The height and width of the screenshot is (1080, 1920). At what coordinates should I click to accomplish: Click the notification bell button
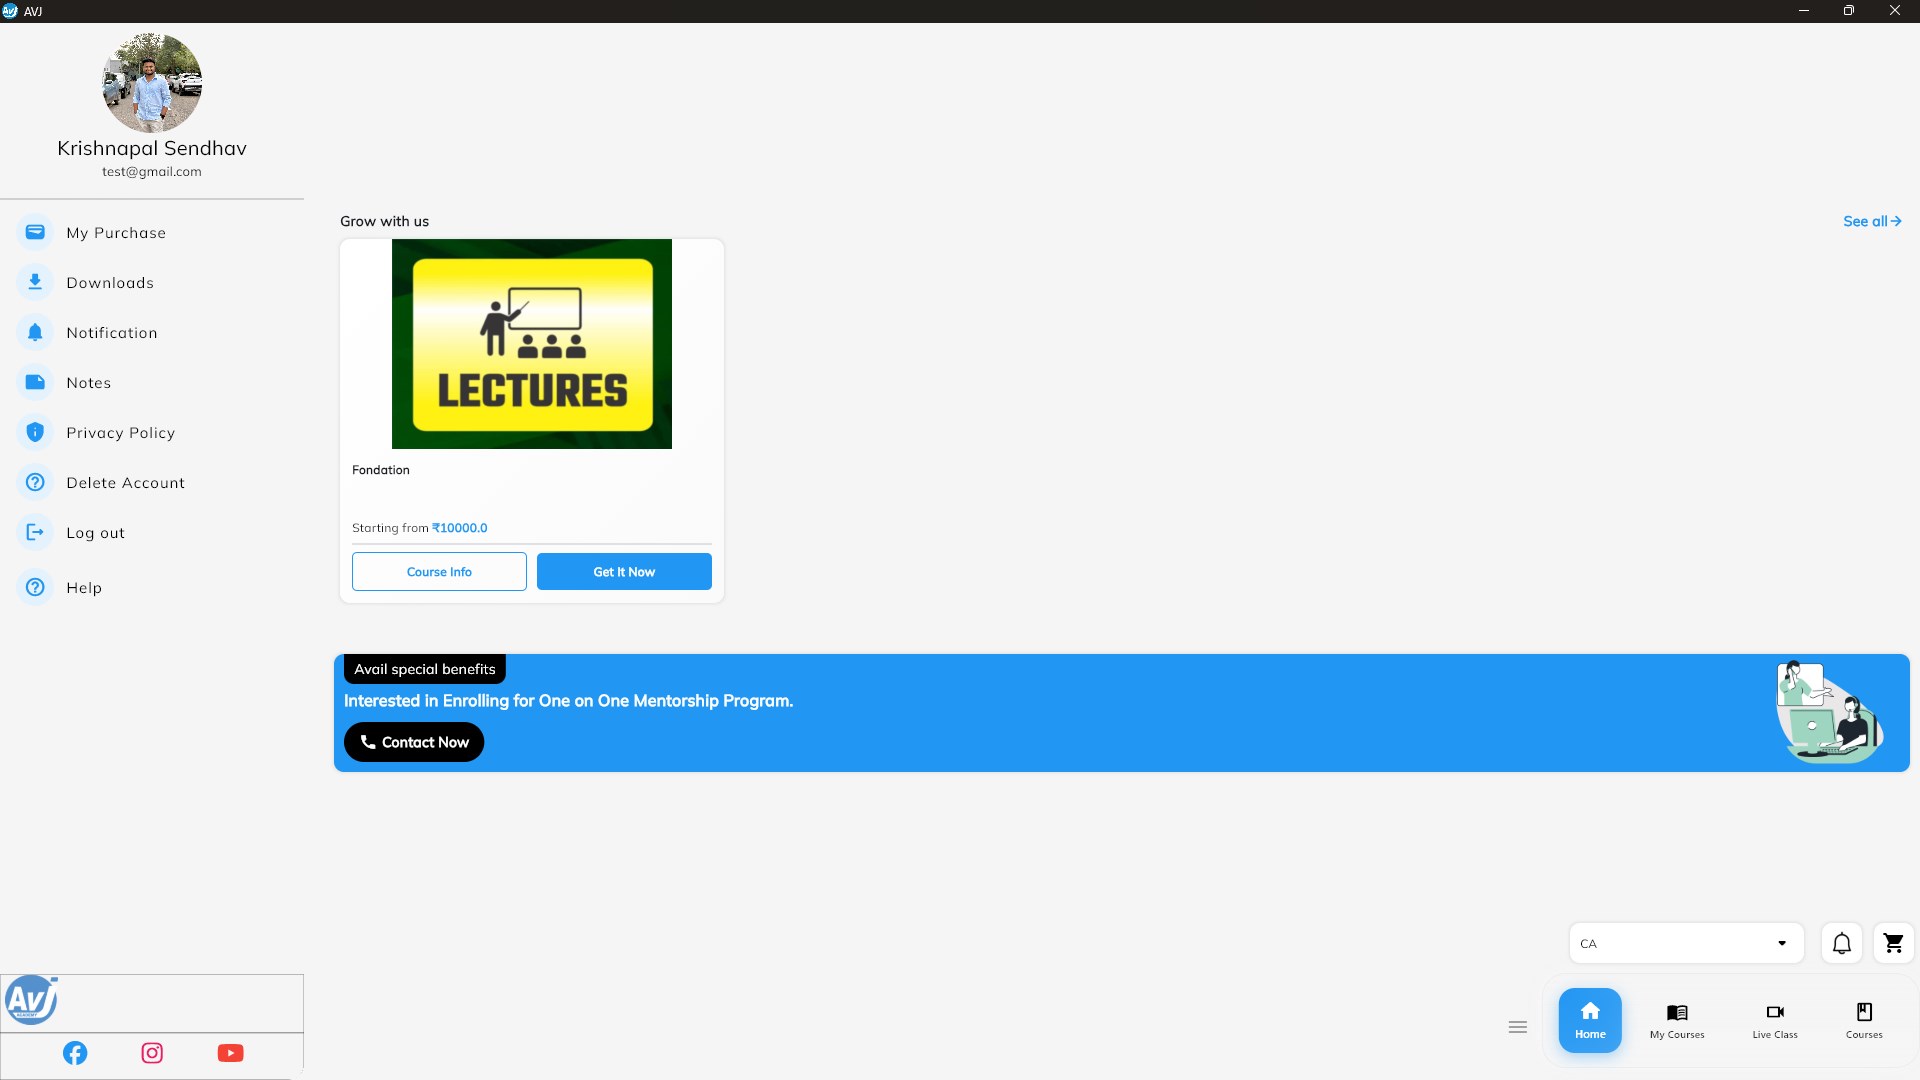click(x=1842, y=943)
